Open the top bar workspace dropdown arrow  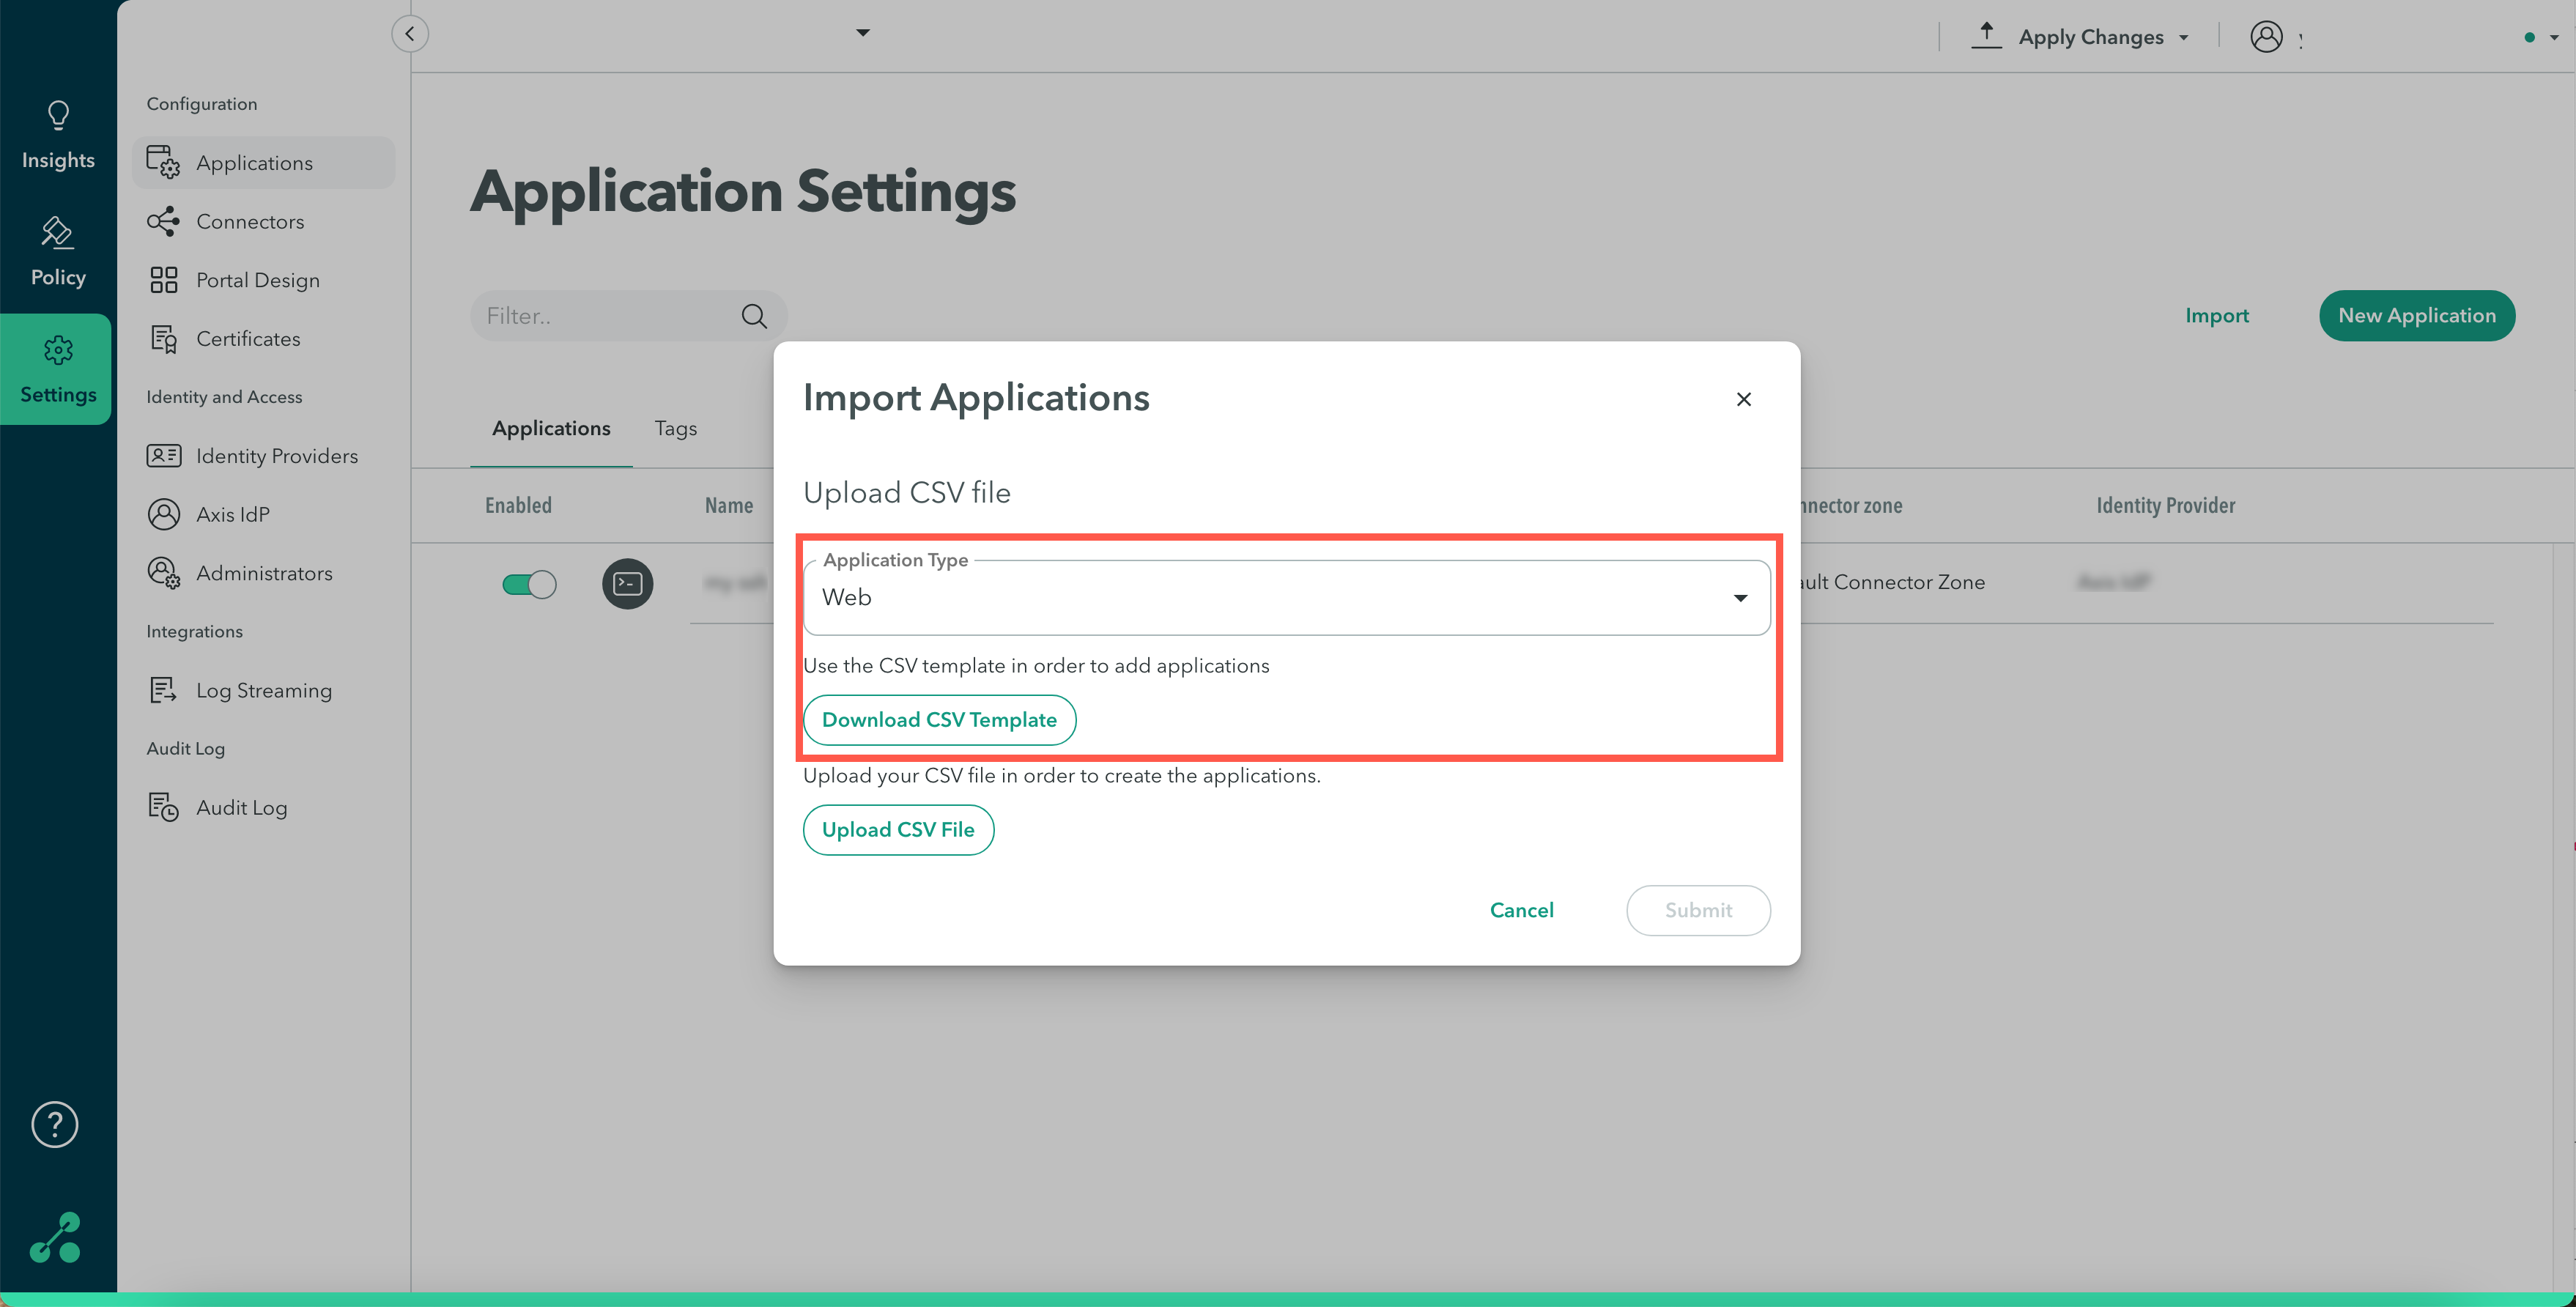(862, 33)
